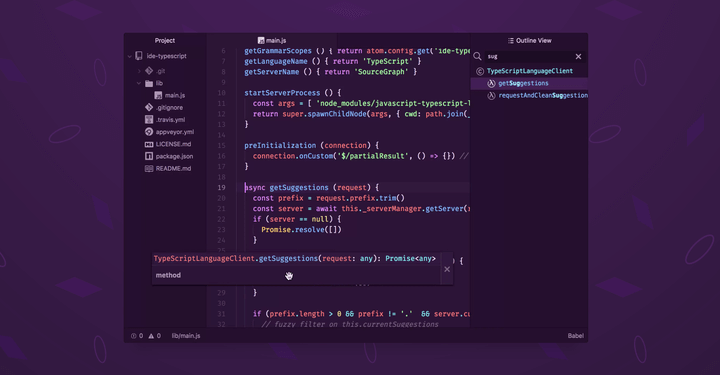Select the Project panel tab
The height and width of the screenshot is (375, 720).
[165, 40]
